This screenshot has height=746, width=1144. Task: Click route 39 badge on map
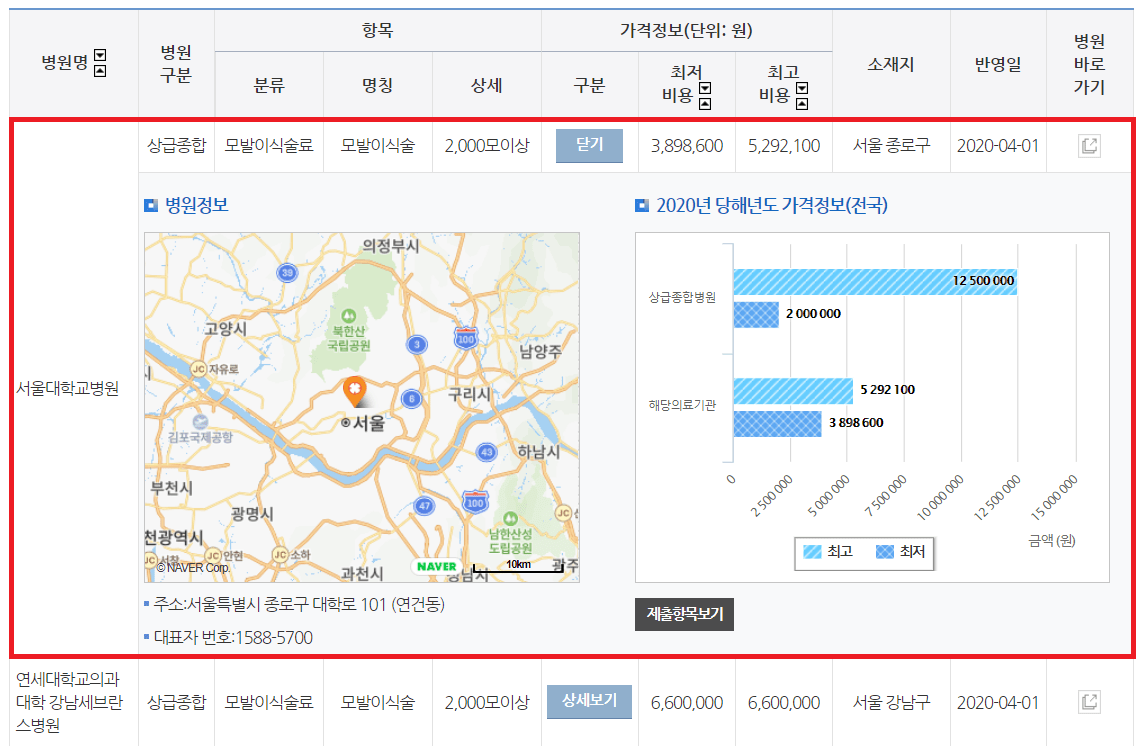(287, 273)
